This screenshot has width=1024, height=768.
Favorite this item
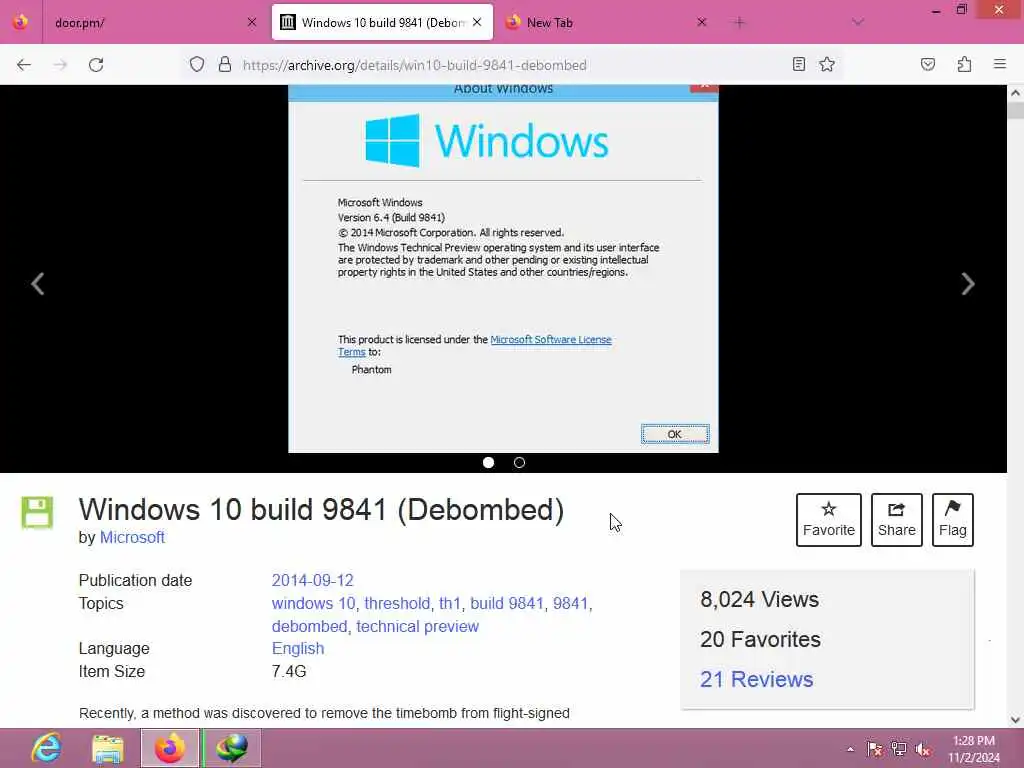point(828,520)
